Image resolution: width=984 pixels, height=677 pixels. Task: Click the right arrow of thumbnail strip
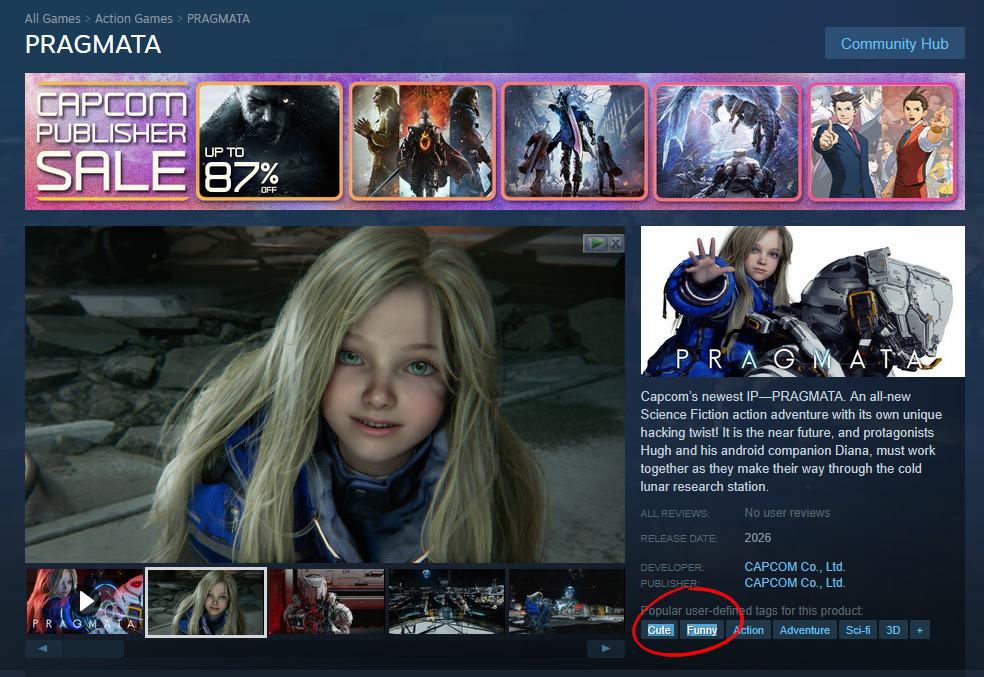click(x=606, y=649)
